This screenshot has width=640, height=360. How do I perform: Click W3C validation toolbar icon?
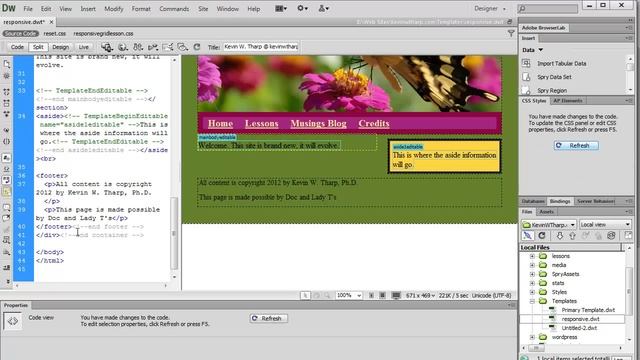point(153,47)
